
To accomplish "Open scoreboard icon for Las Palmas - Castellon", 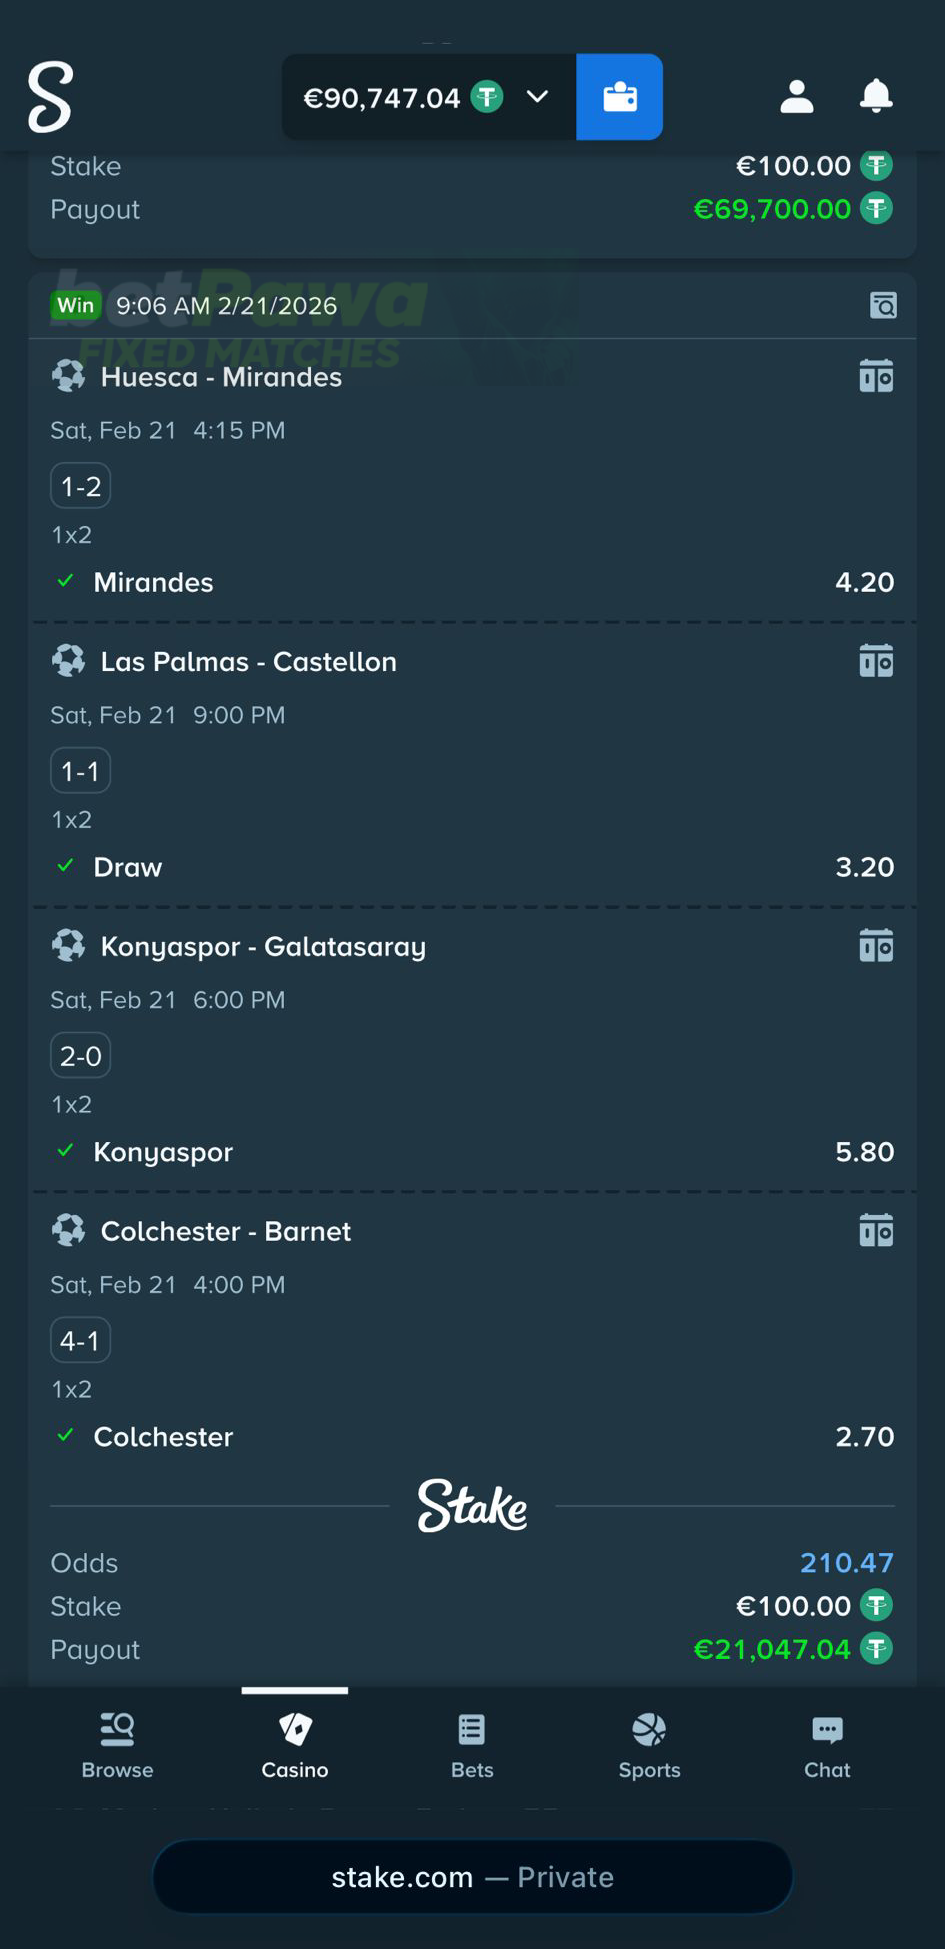I will pos(876,662).
